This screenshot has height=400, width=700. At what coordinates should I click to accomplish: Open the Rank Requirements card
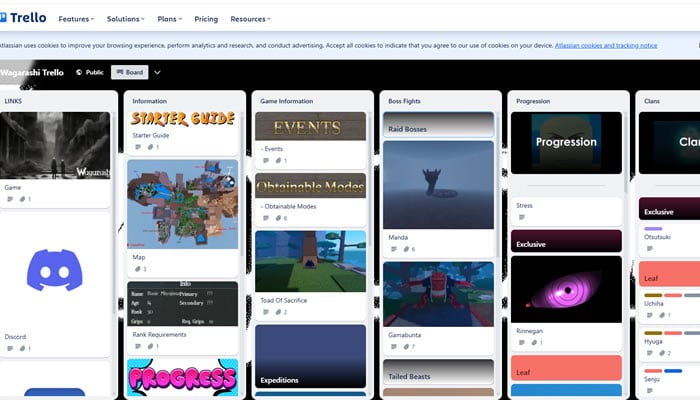pos(183,317)
